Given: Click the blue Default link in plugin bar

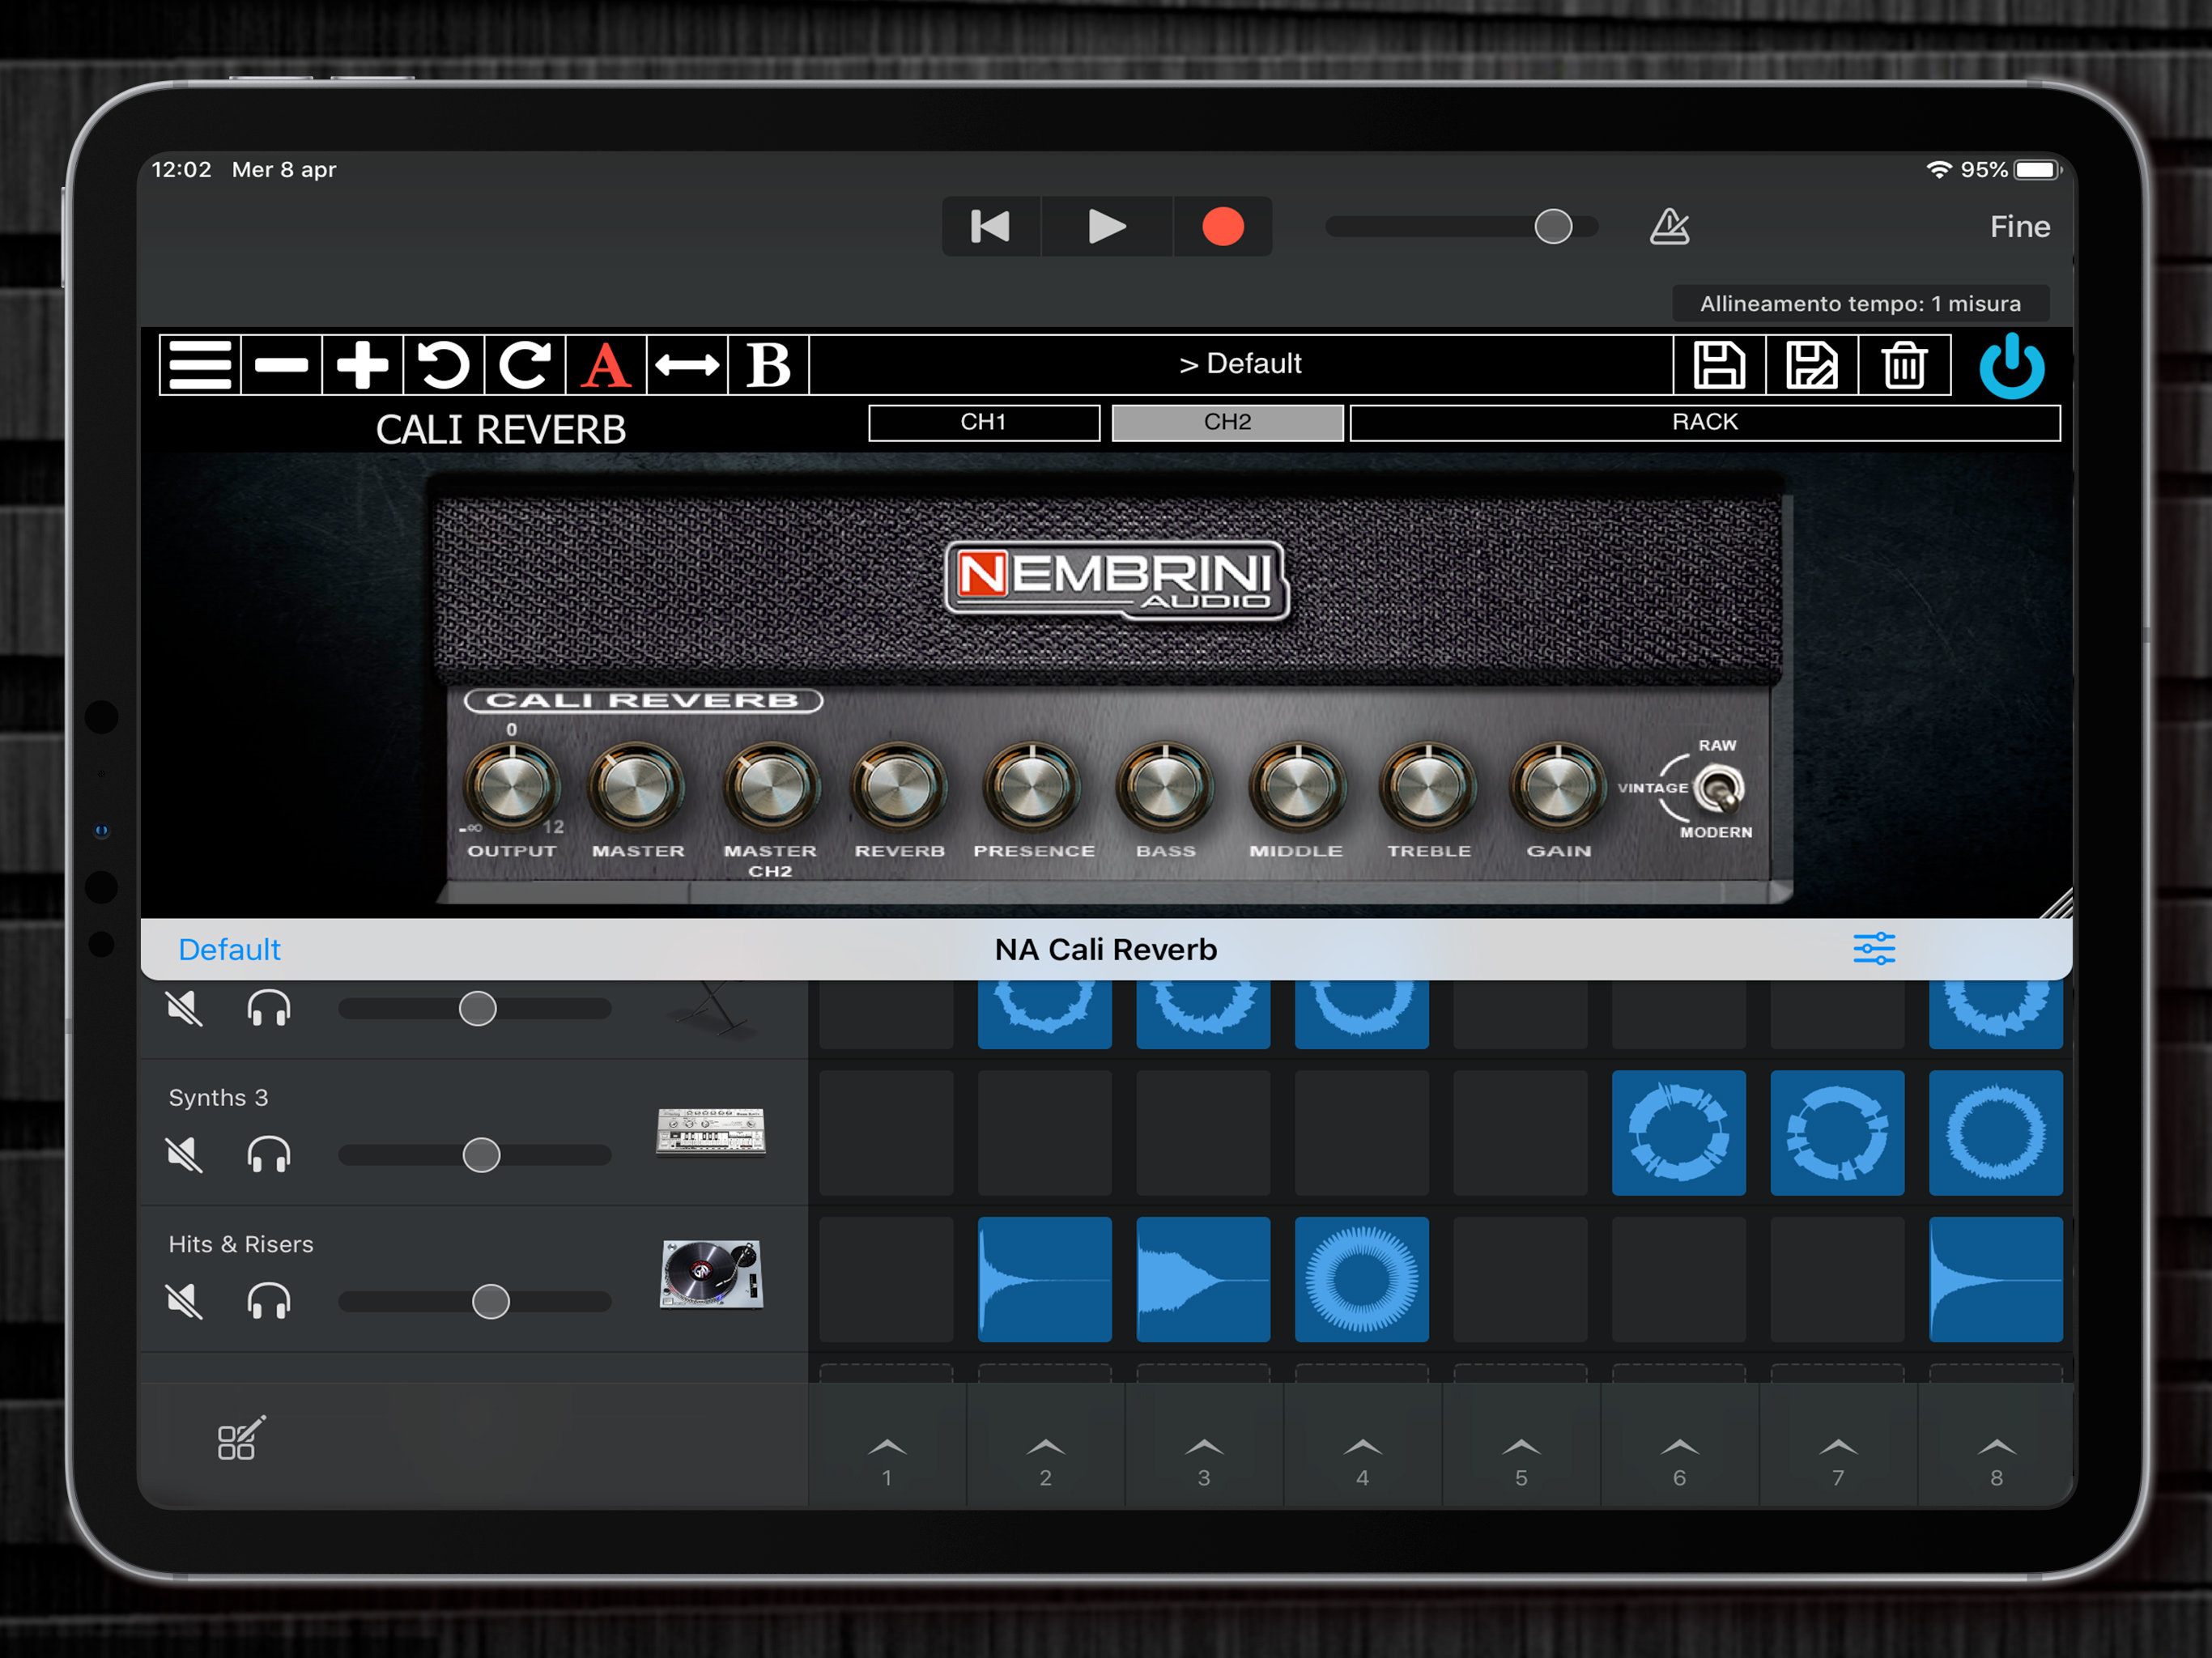Looking at the screenshot, I should [229, 949].
